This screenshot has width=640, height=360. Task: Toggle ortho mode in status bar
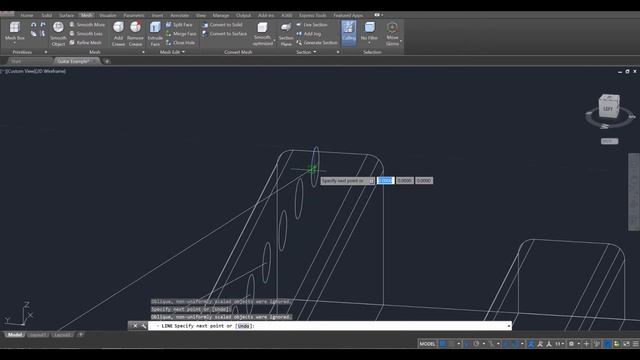(467, 344)
